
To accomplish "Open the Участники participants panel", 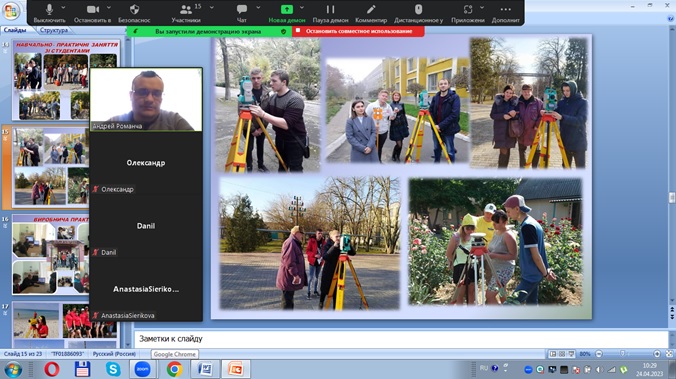I will (186, 13).
